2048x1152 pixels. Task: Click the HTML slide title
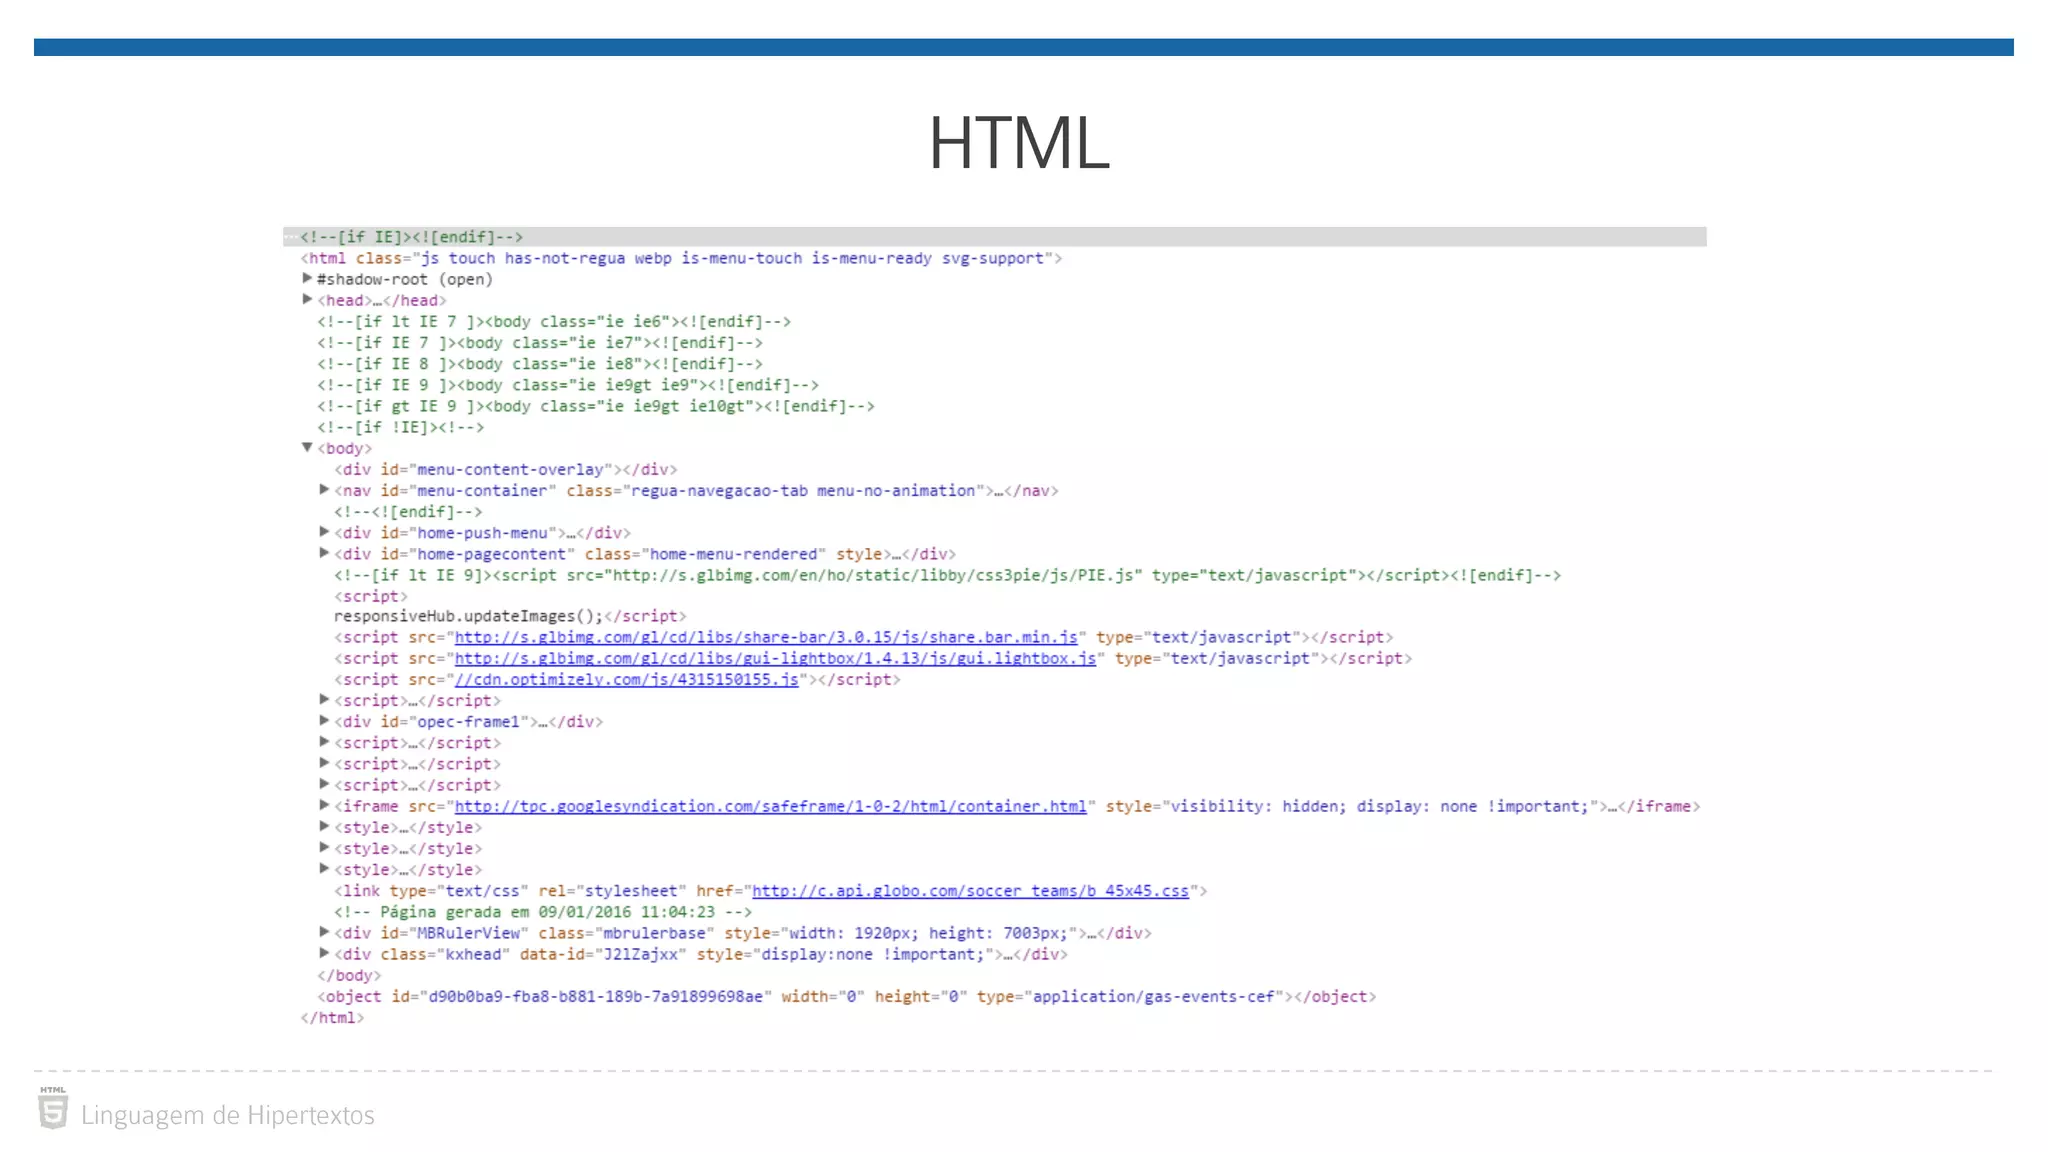point(1019,143)
